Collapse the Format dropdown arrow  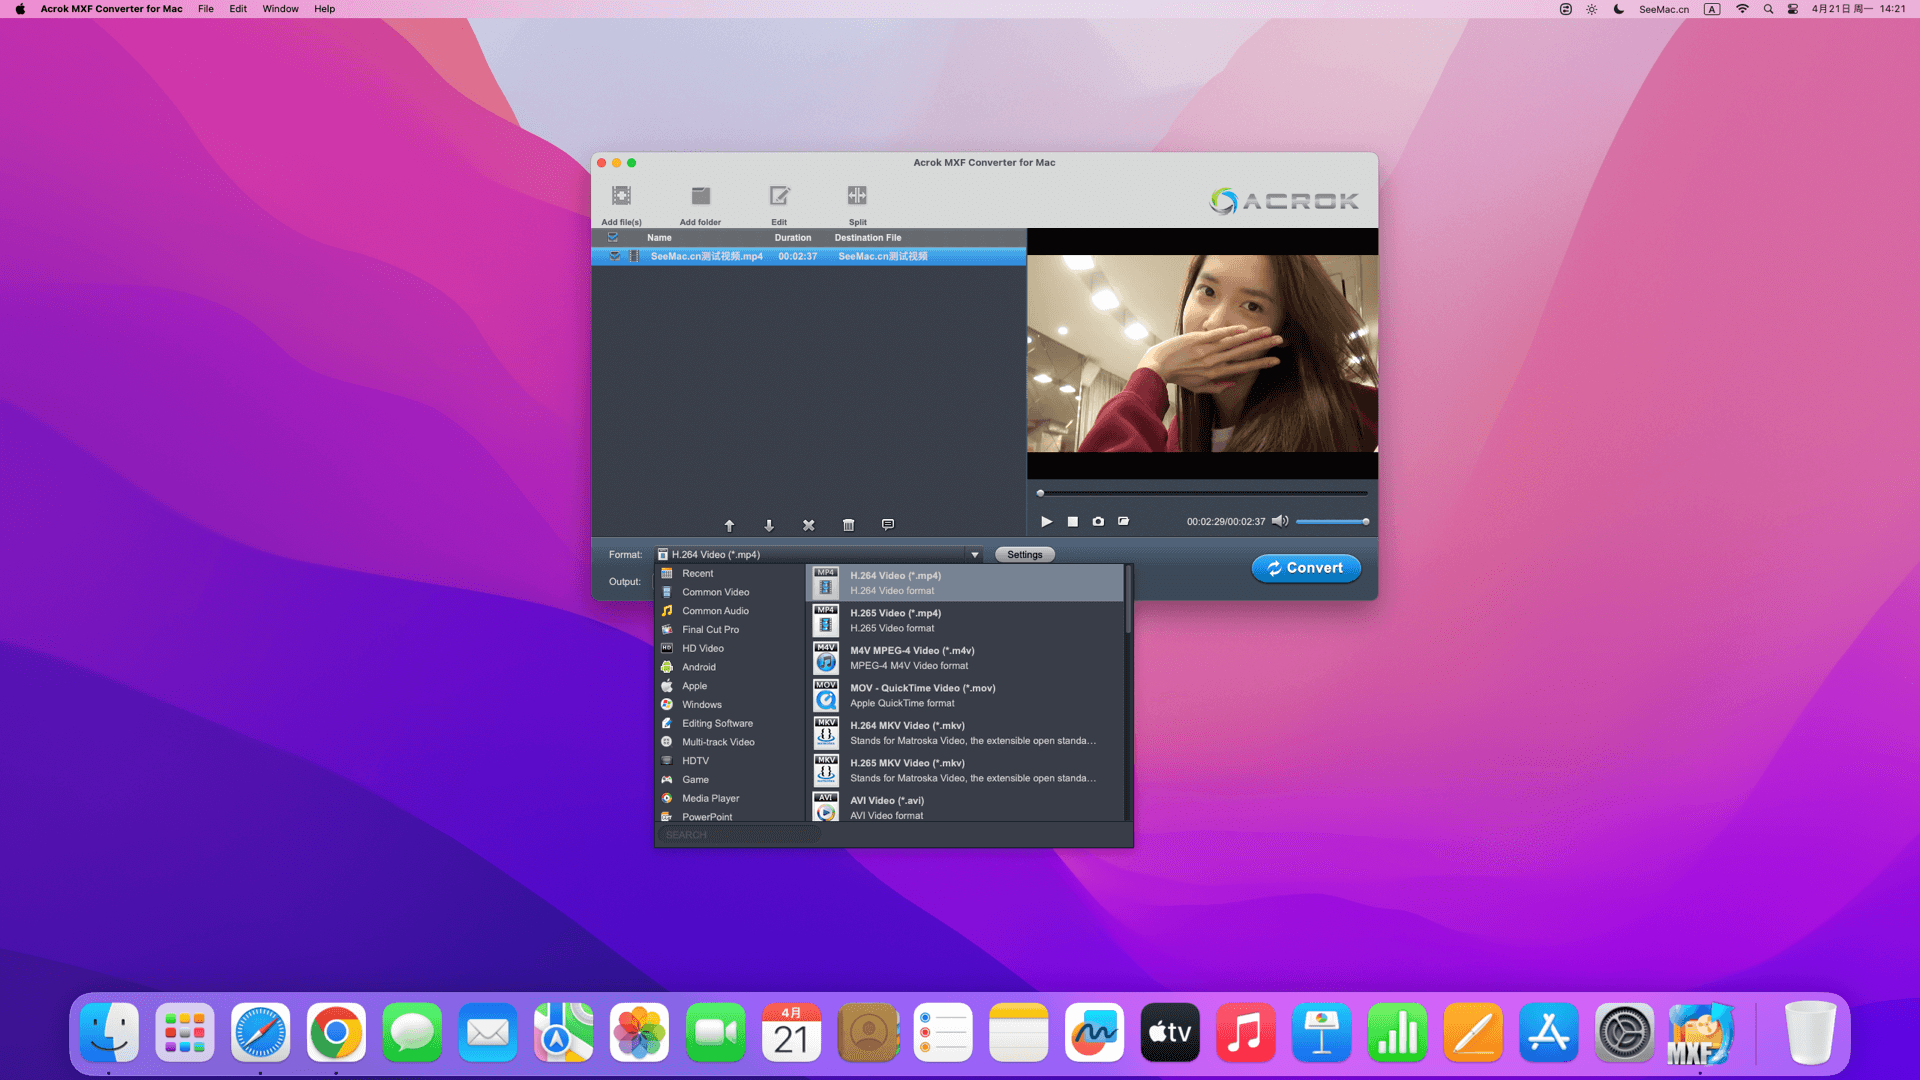click(x=974, y=555)
